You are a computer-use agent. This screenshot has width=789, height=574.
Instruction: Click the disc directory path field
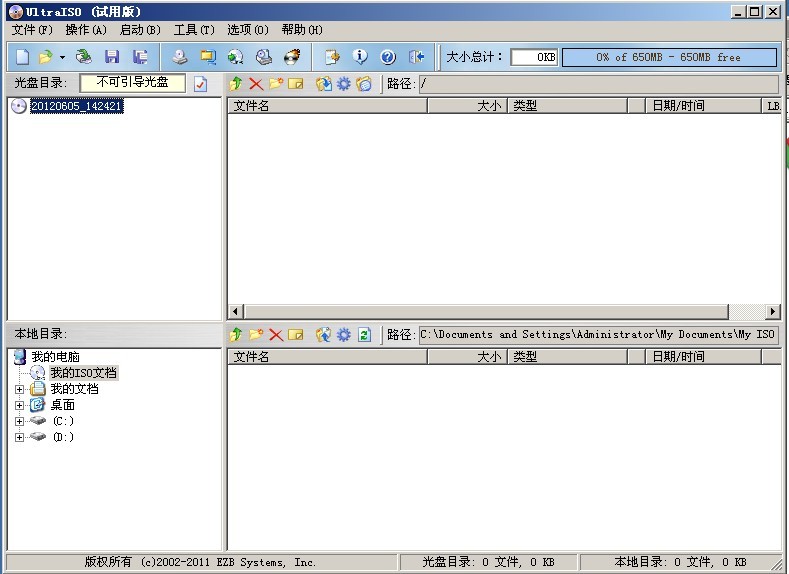tap(599, 84)
